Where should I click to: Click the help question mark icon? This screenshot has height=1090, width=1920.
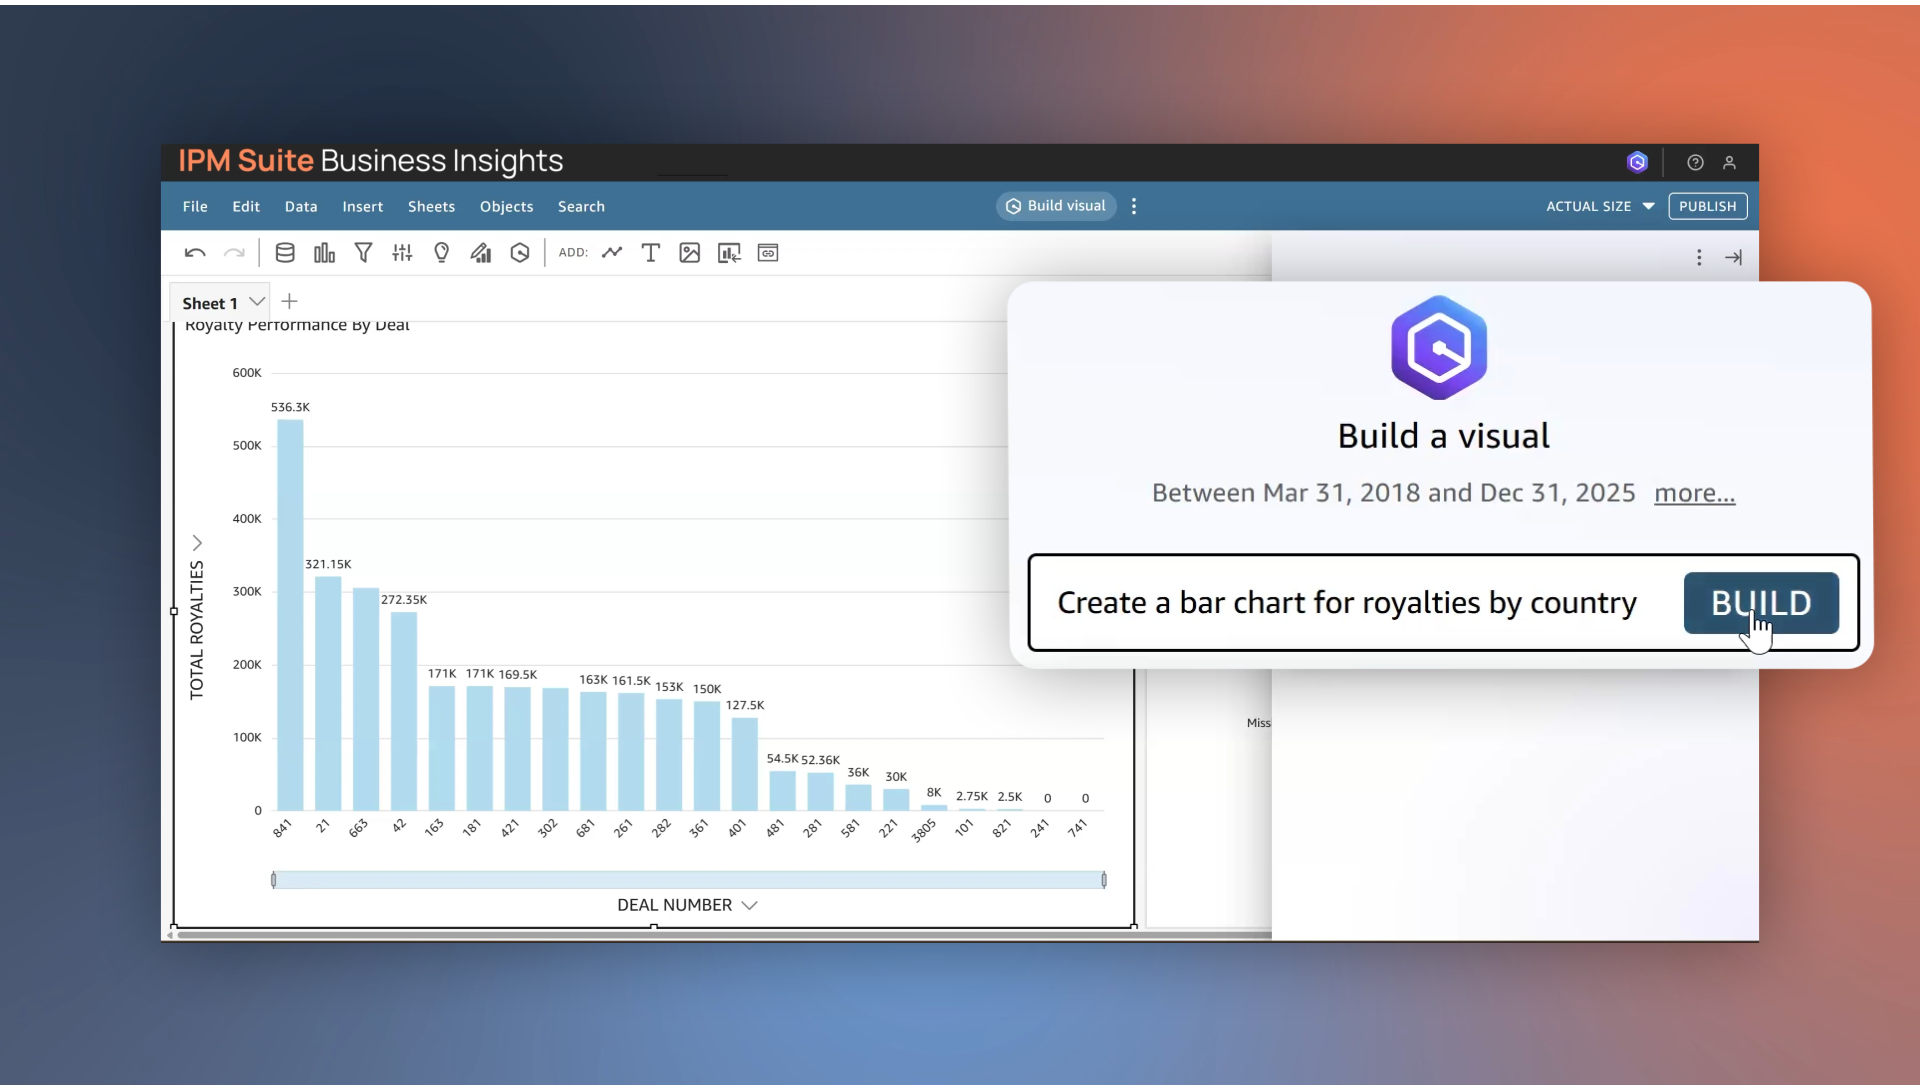pyautogui.click(x=1696, y=162)
